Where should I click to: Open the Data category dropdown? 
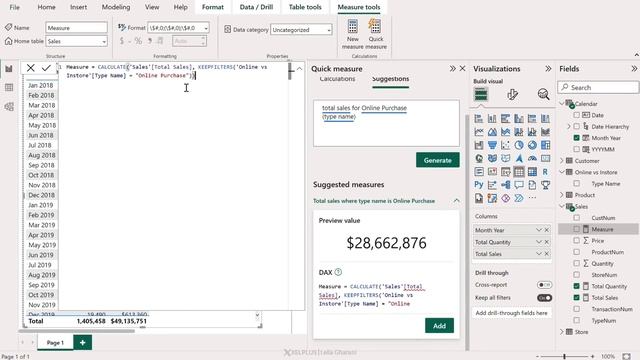[329, 30]
